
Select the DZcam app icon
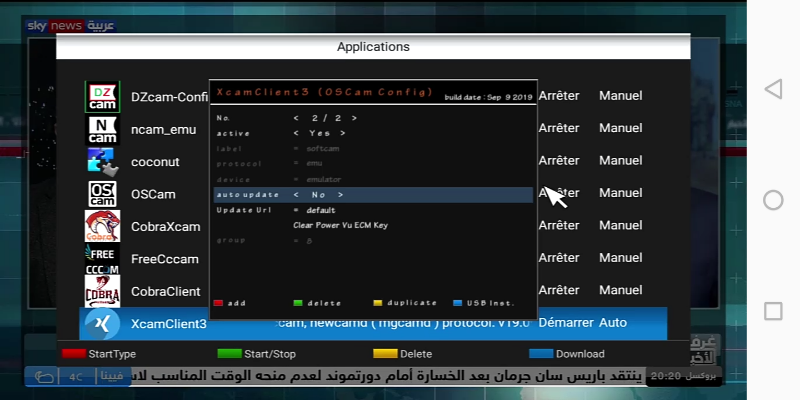tap(102, 96)
